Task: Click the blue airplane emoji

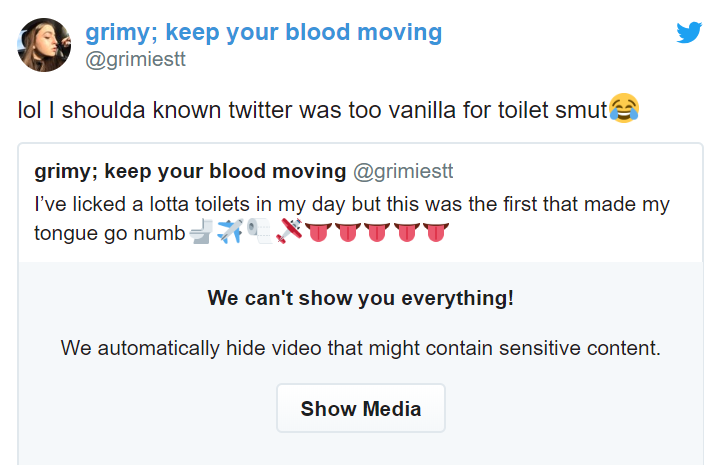Action: [x=230, y=231]
